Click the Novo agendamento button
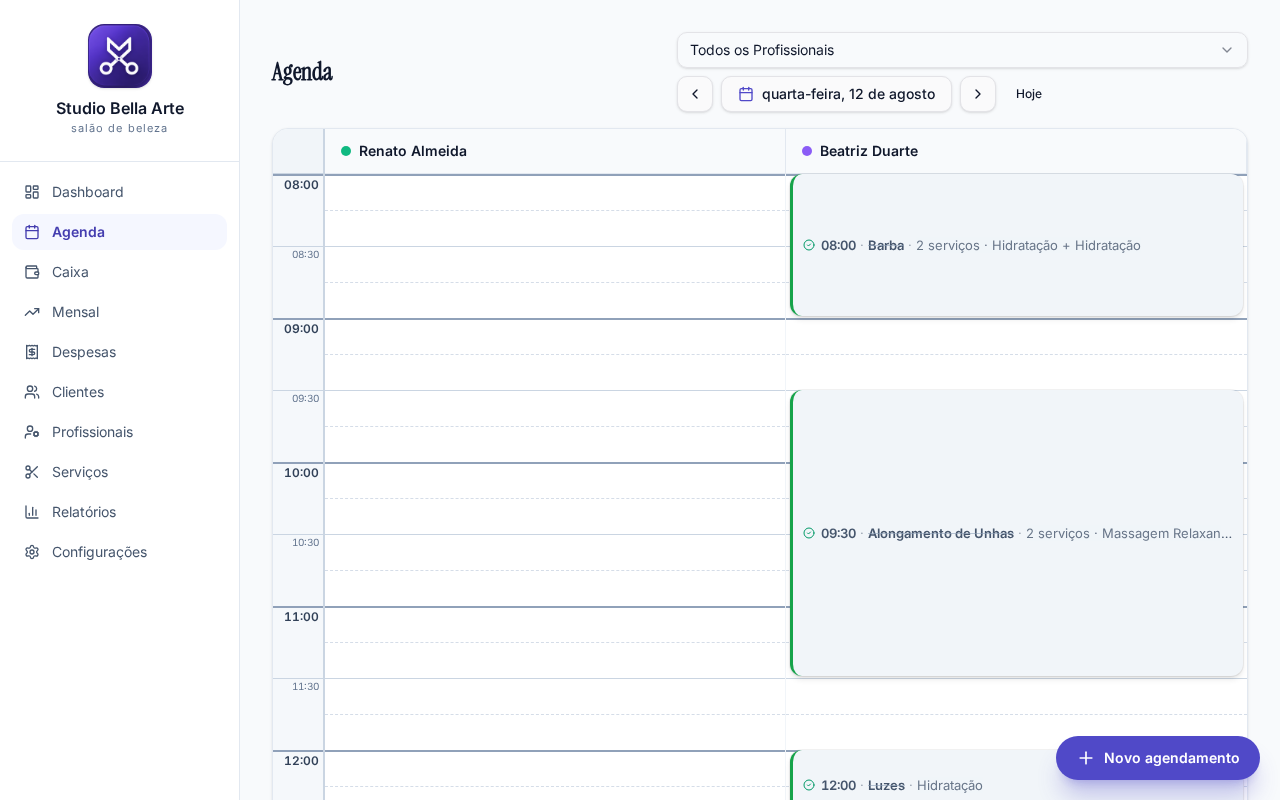The height and width of the screenshot is (800, 1280). 1158,758
